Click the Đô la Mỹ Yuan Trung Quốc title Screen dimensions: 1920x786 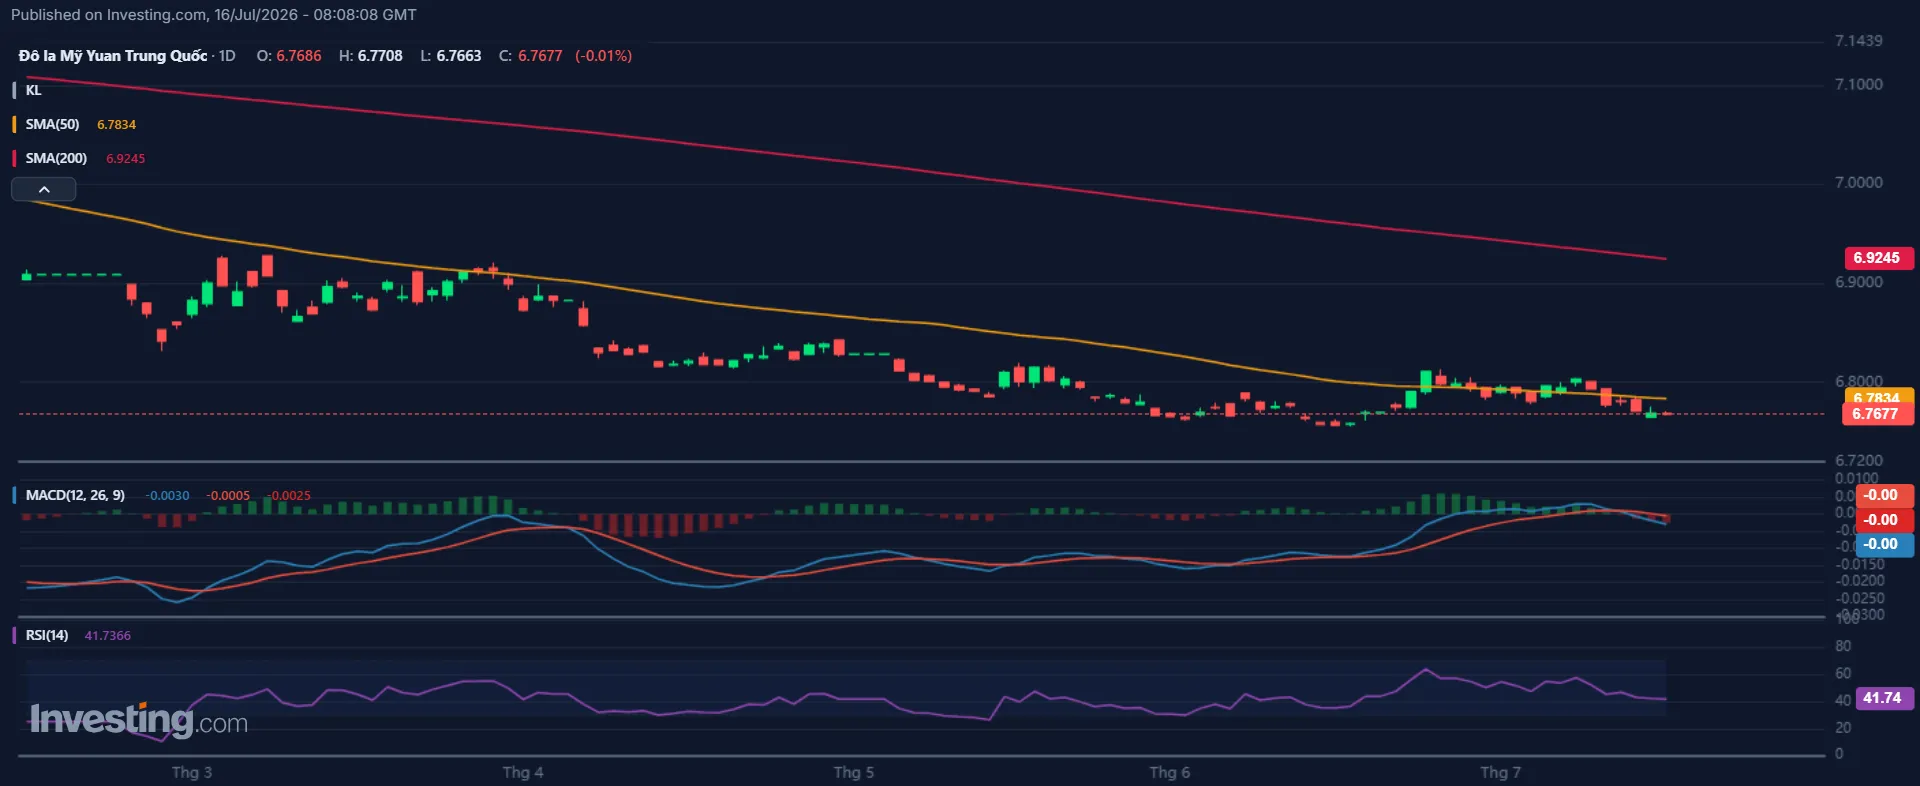pyautogui.click(x=113, y=56)
